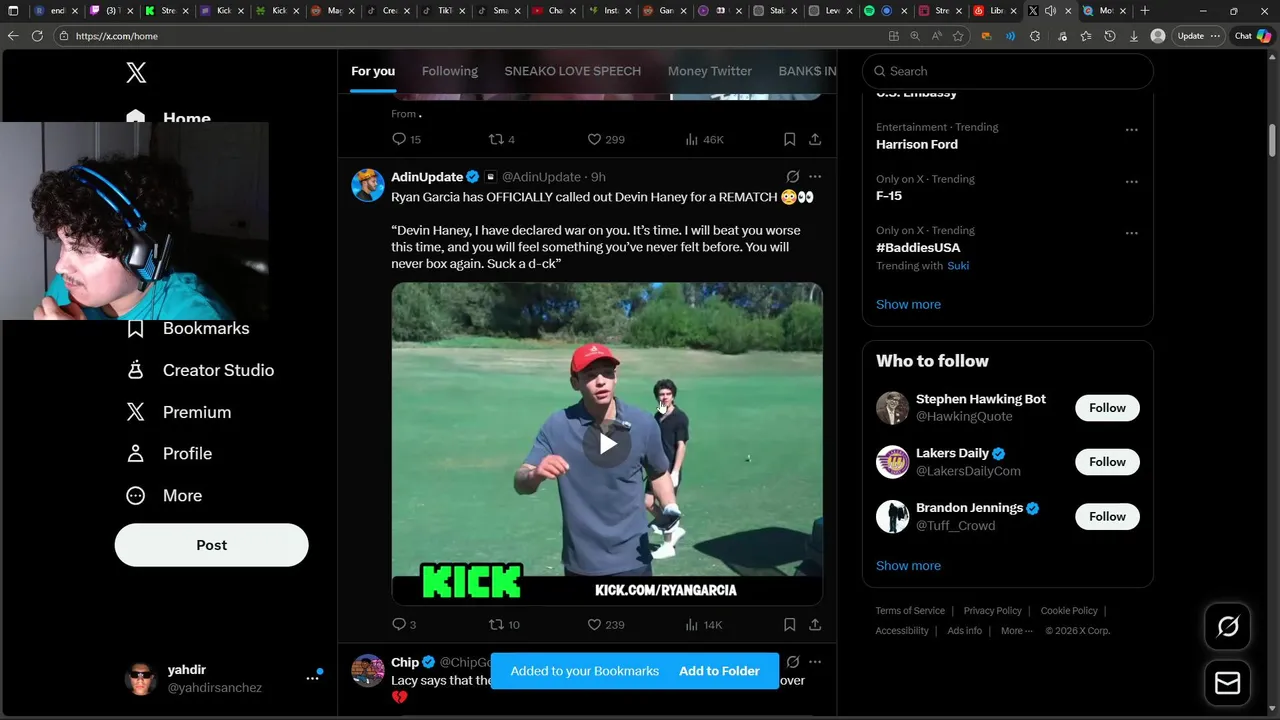Repost the AdinUpdate post
The width and height of the screenshot is (1280, 720).
click(504, 624)
